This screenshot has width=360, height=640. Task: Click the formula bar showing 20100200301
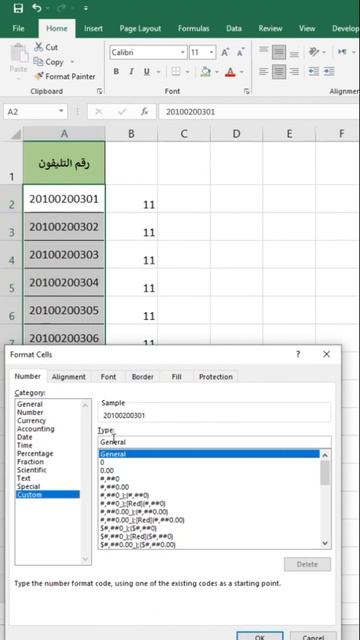(x=258, y=111)
